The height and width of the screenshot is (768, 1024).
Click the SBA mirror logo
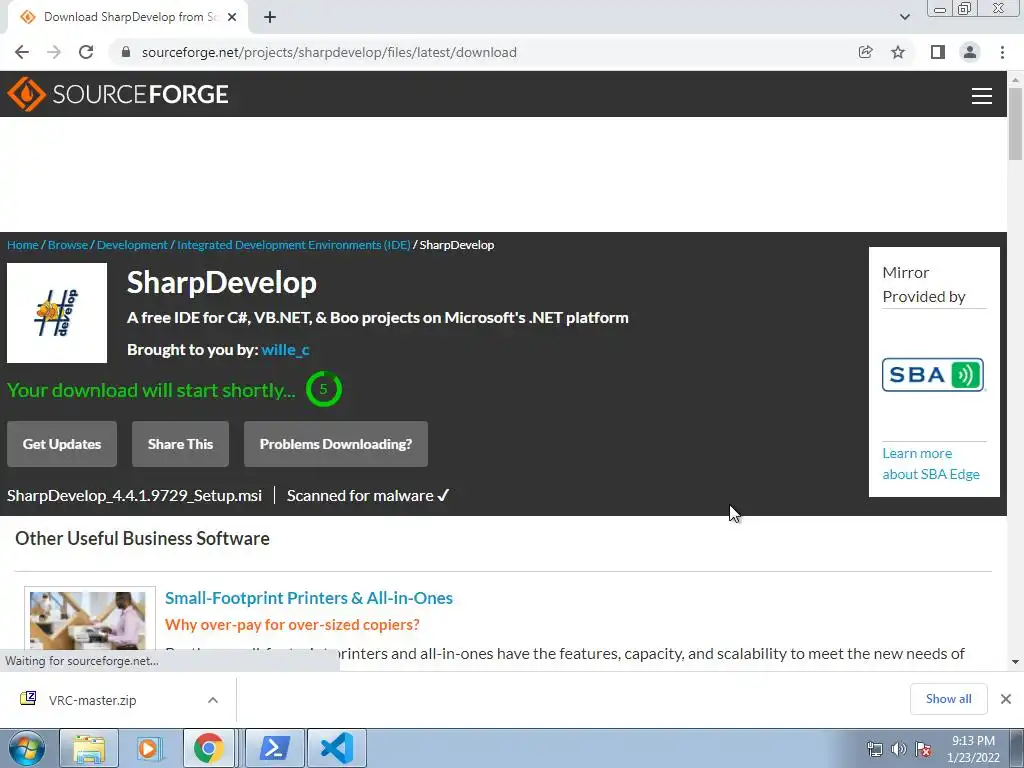[x=933, y=375]
